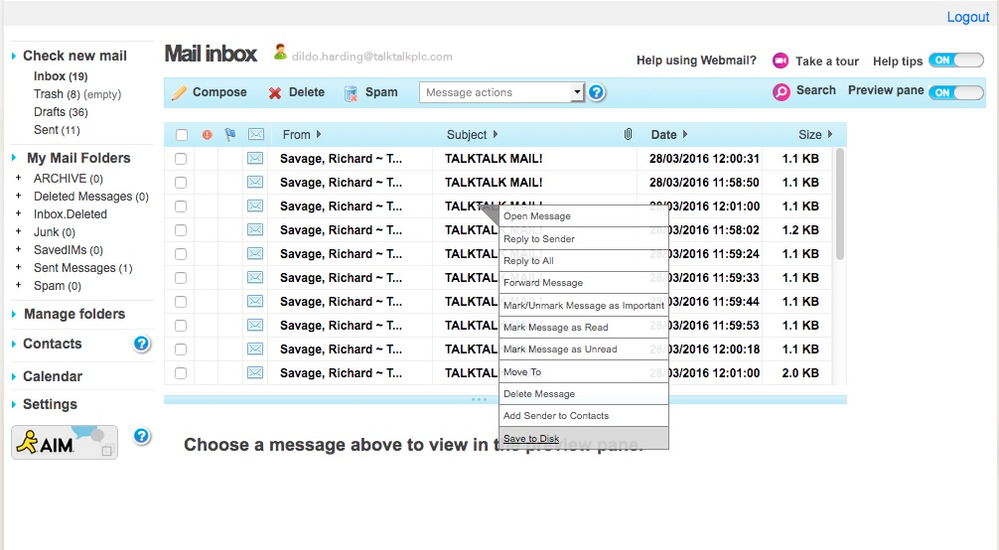Click envelope icon of 11:59:24 message

(x=255, y=254)
